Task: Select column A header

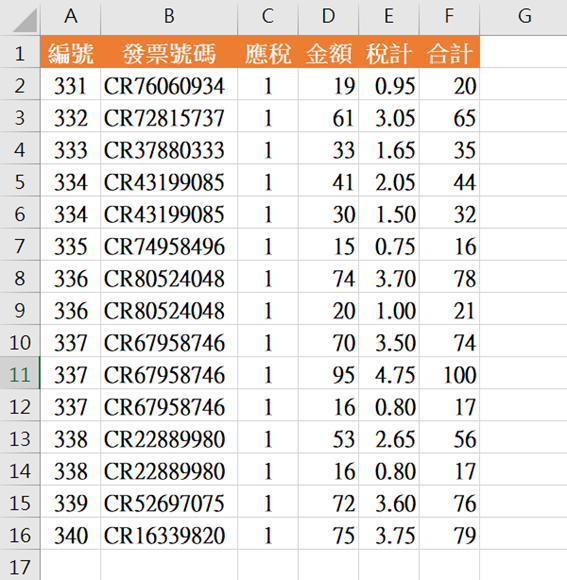Action: [70, 17]
